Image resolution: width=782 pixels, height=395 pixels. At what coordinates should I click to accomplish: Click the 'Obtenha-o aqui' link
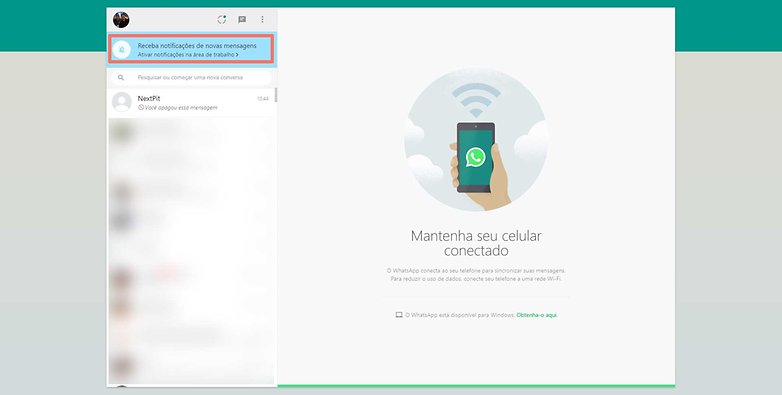coord(537,315)
